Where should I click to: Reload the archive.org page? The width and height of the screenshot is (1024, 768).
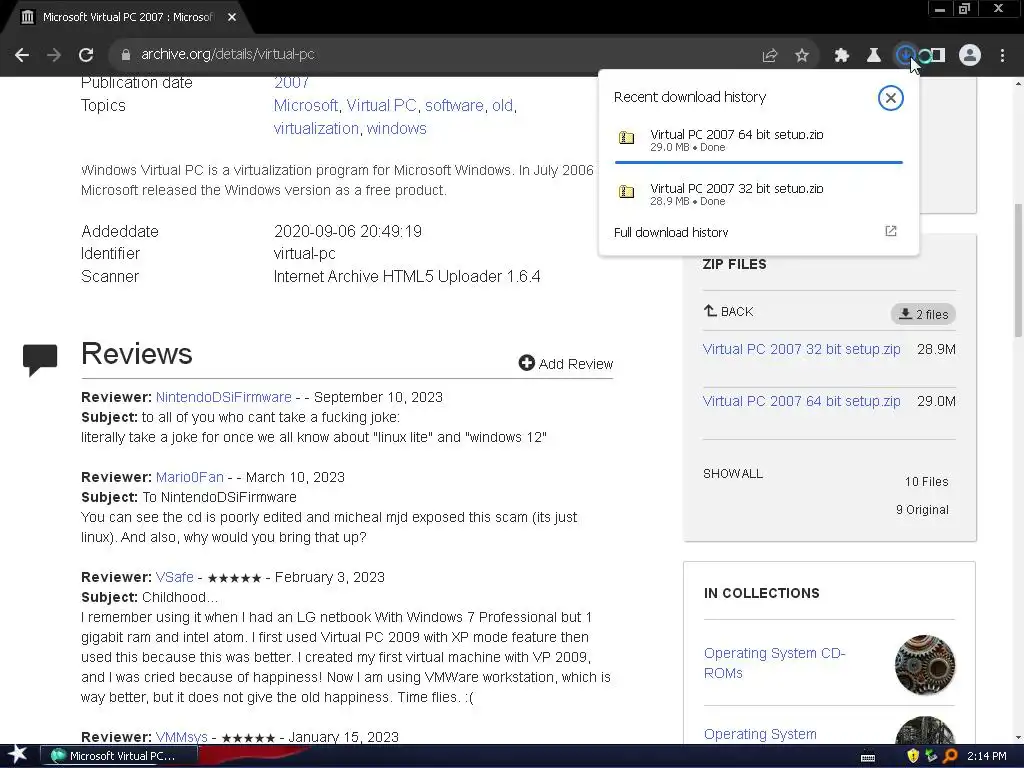[86, 55]
